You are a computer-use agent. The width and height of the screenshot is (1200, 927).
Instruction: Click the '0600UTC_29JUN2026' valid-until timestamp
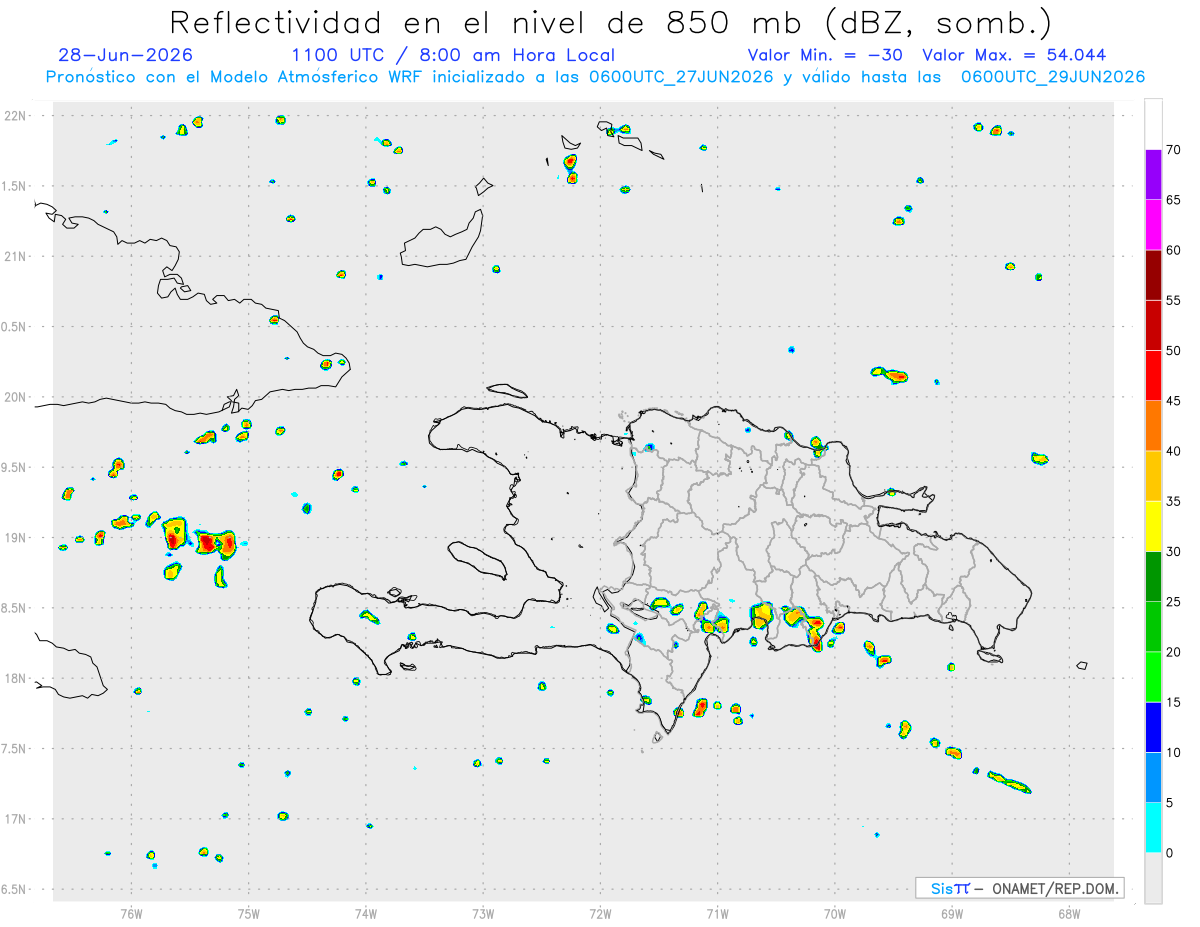coord(1052,77)
